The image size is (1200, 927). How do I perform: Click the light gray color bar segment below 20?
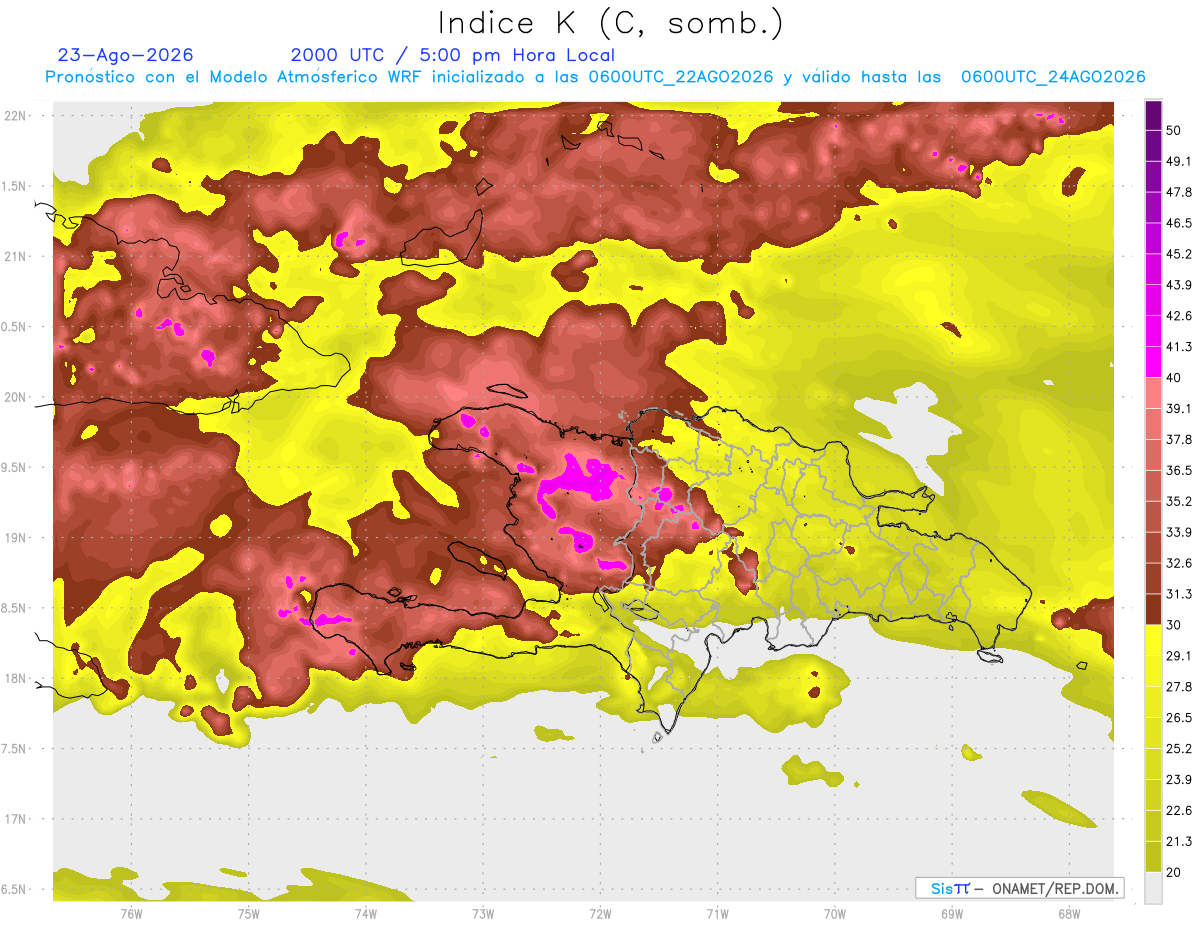[x=1153, y=888]
